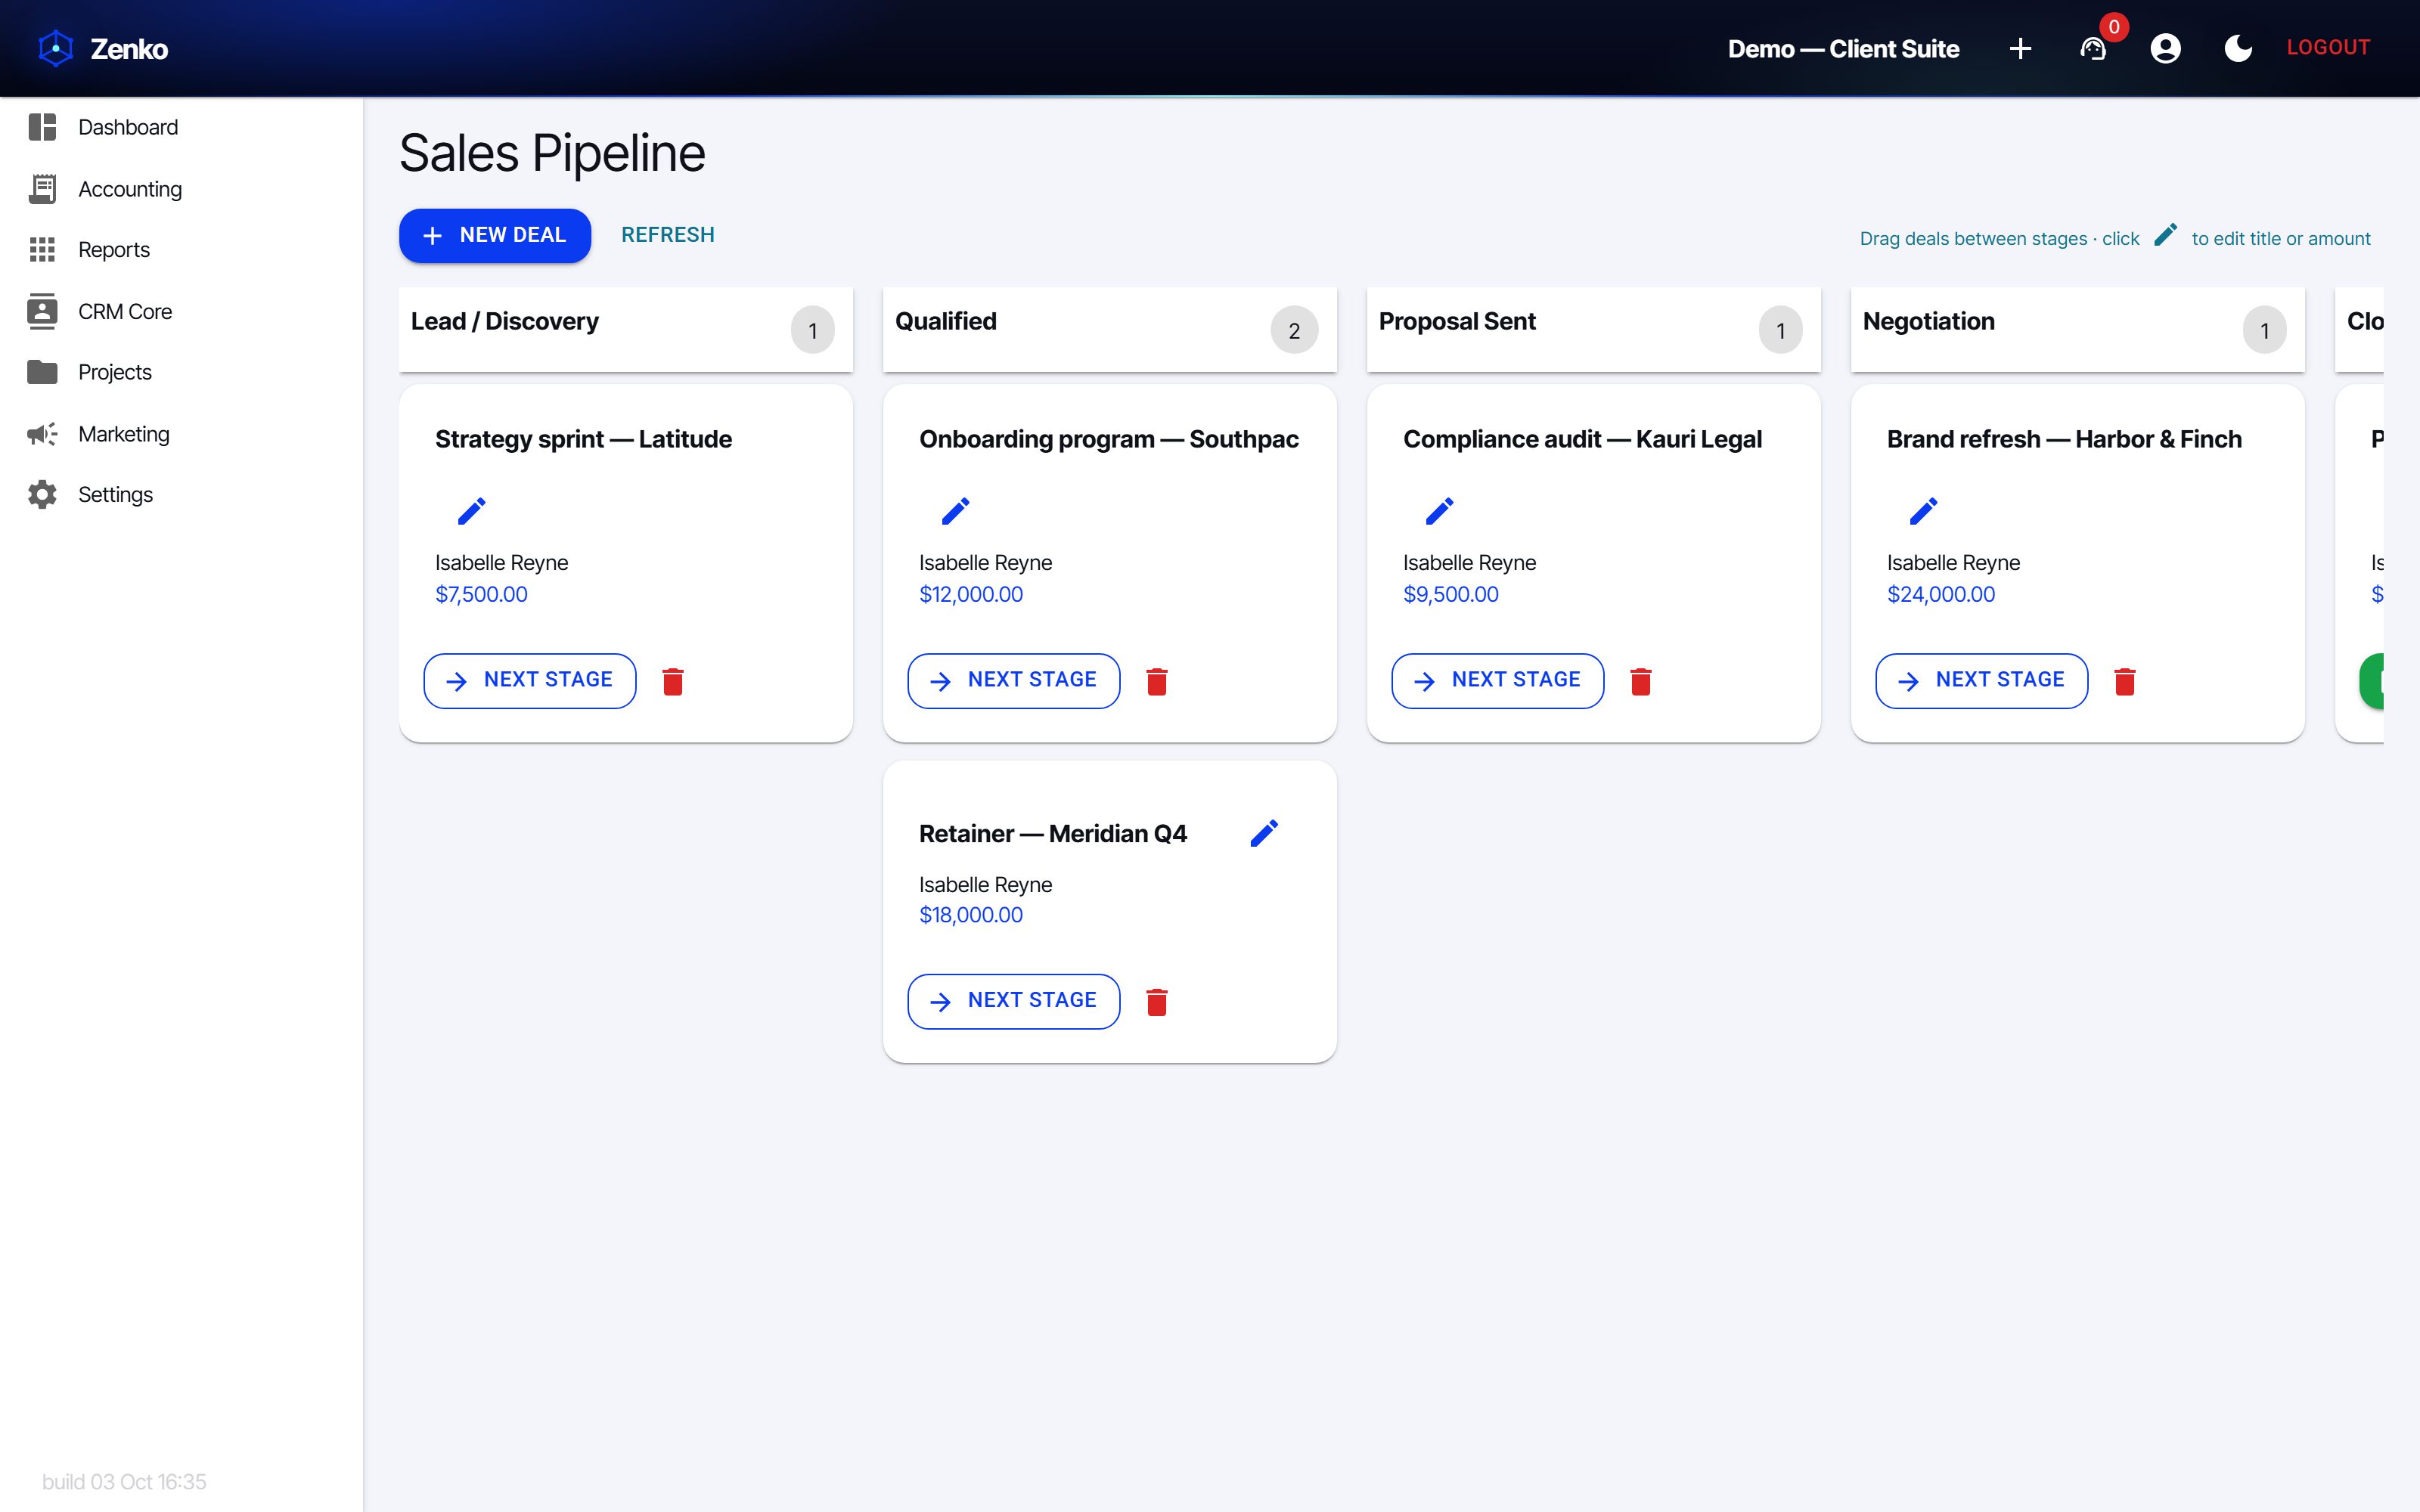Click the Projects folder icon
The height and width of the screenshot is (1512, 2420).
42,372
